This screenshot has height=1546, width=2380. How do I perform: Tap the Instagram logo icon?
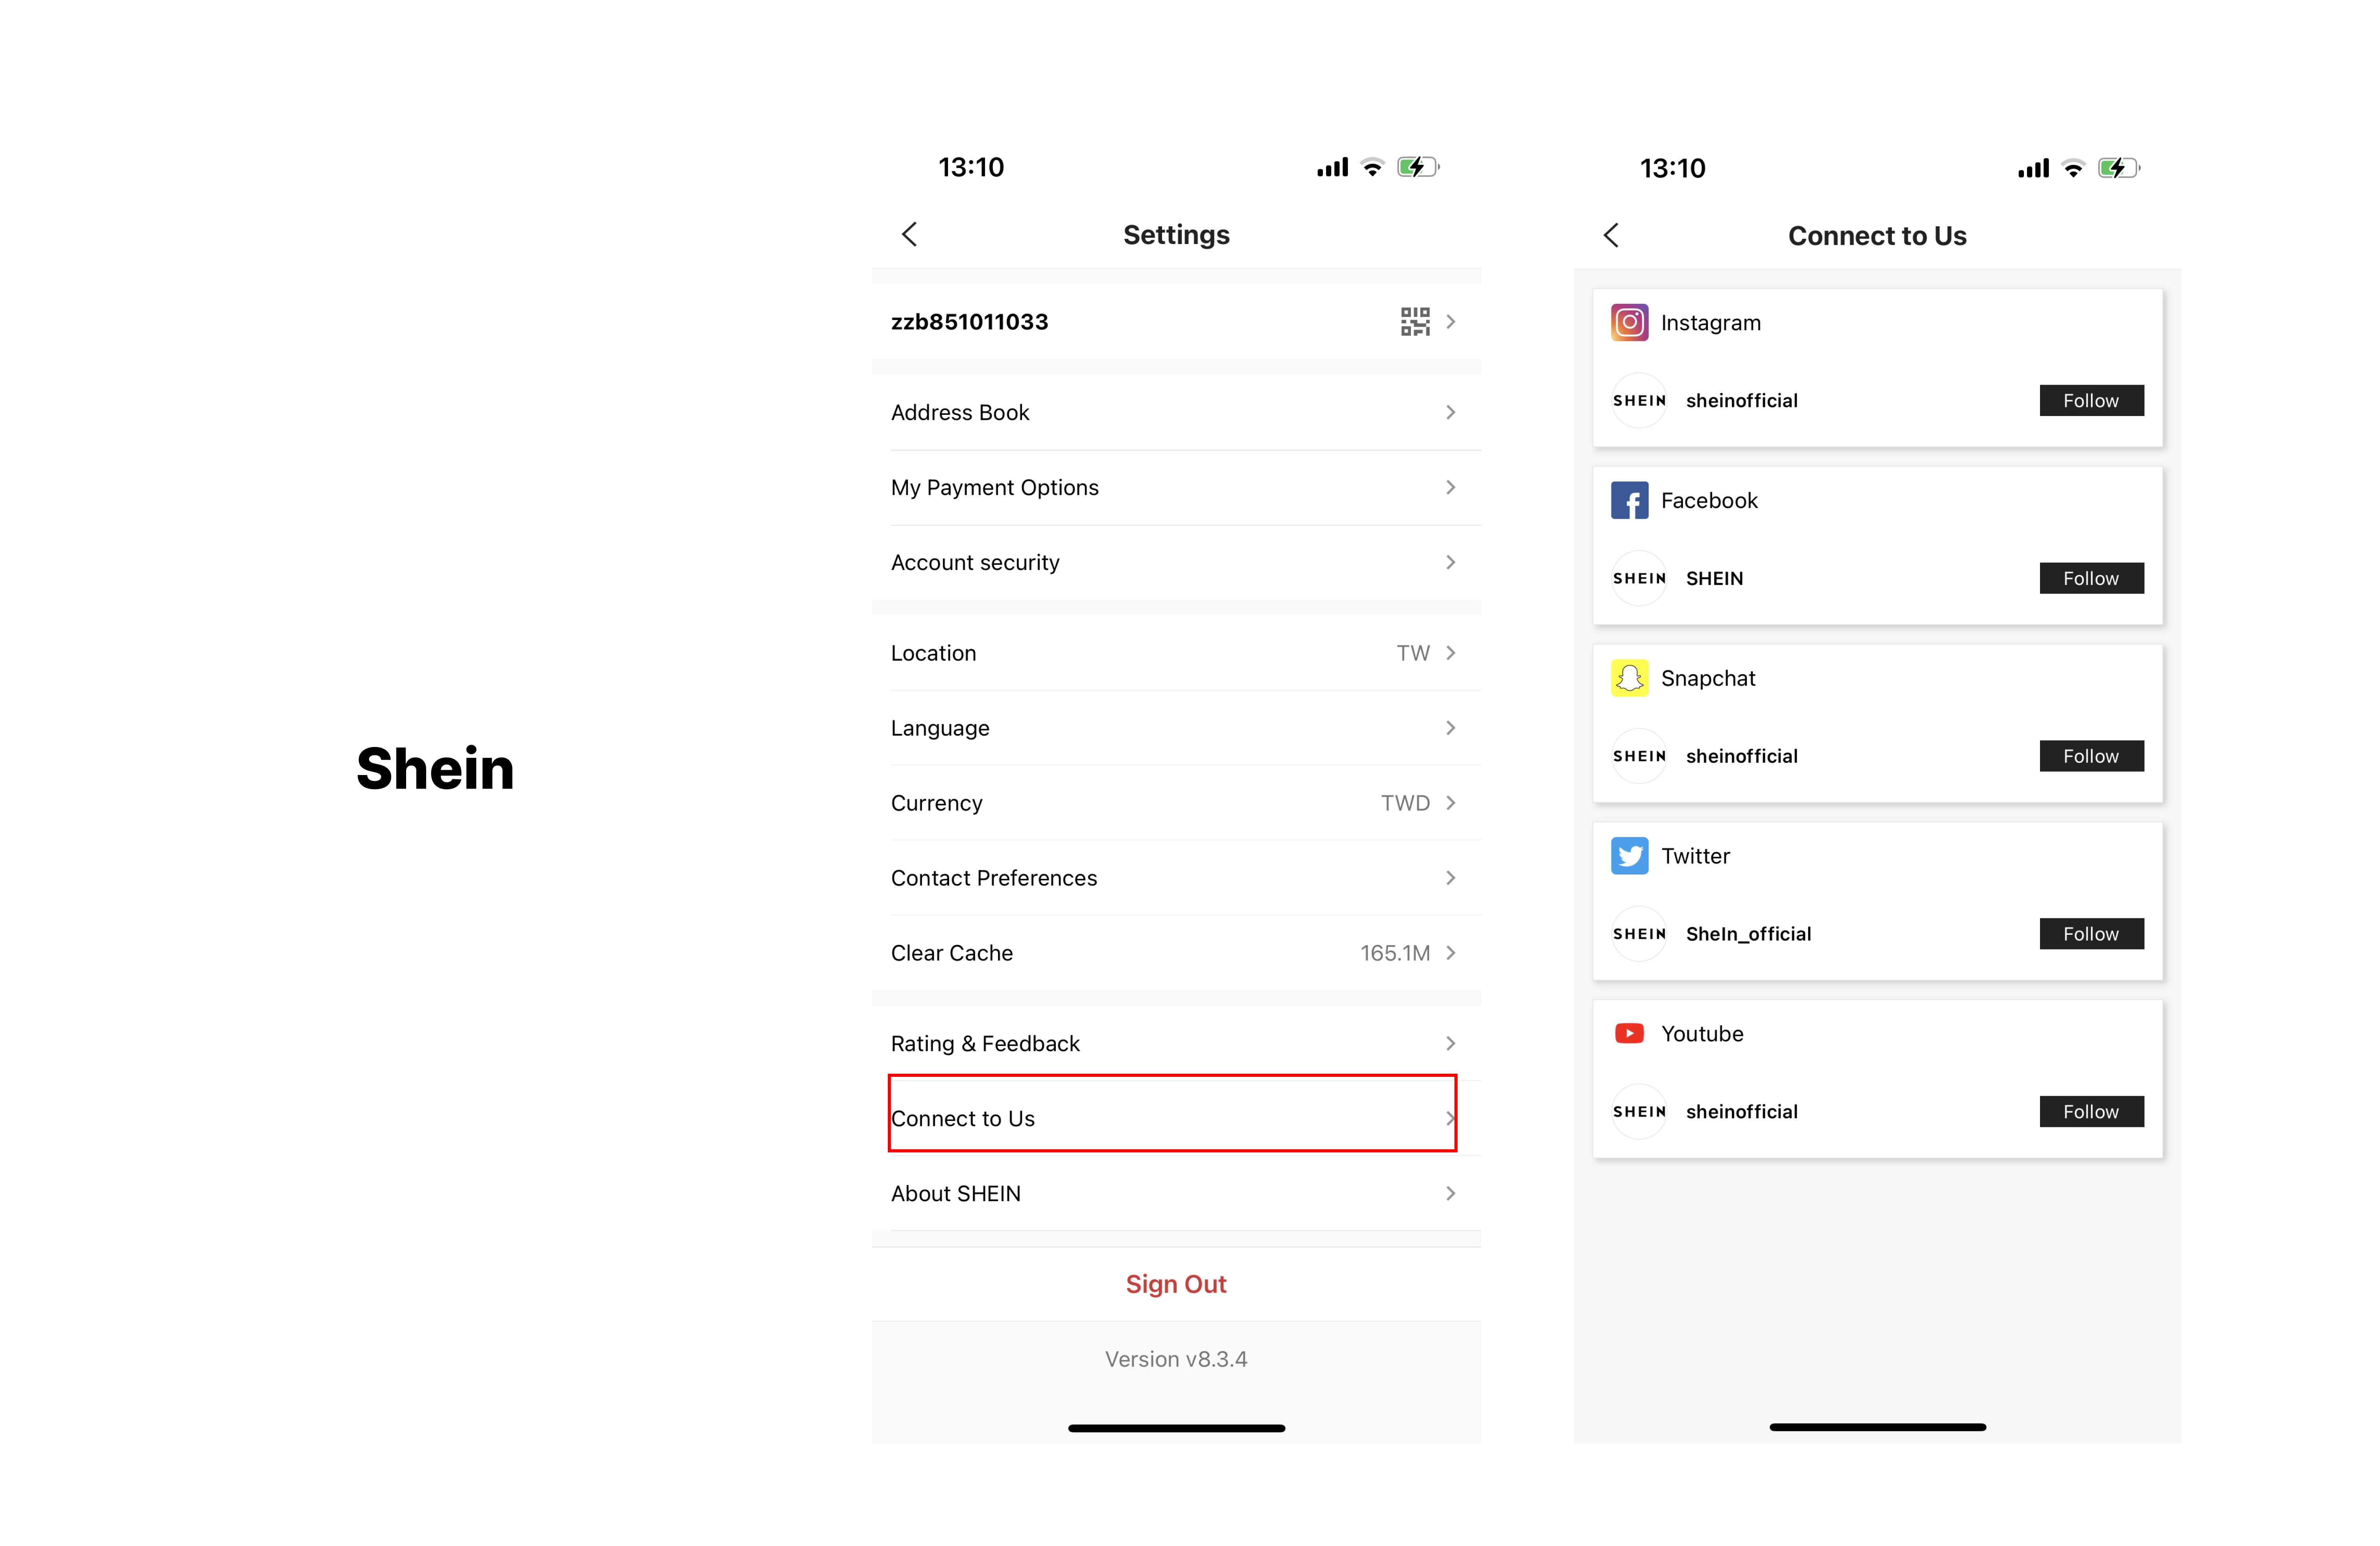[x=1629, y=323]
